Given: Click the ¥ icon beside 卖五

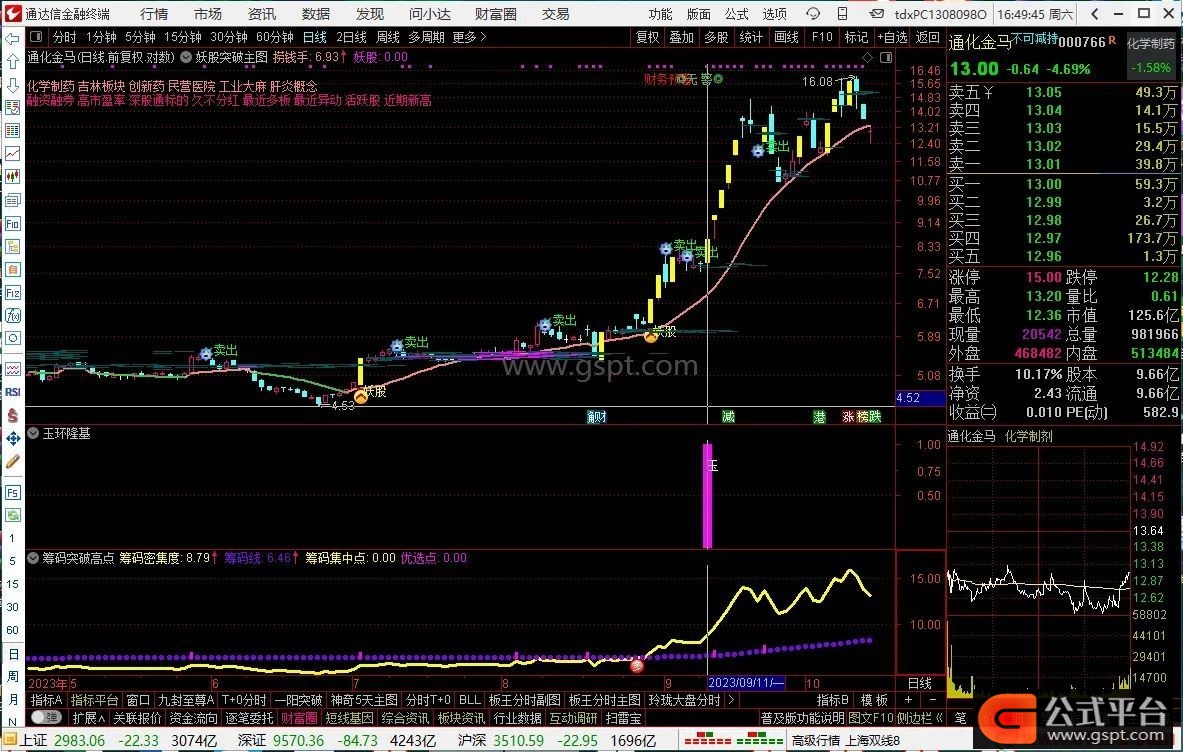Looking at the screenshot, I should coord(988,93).
